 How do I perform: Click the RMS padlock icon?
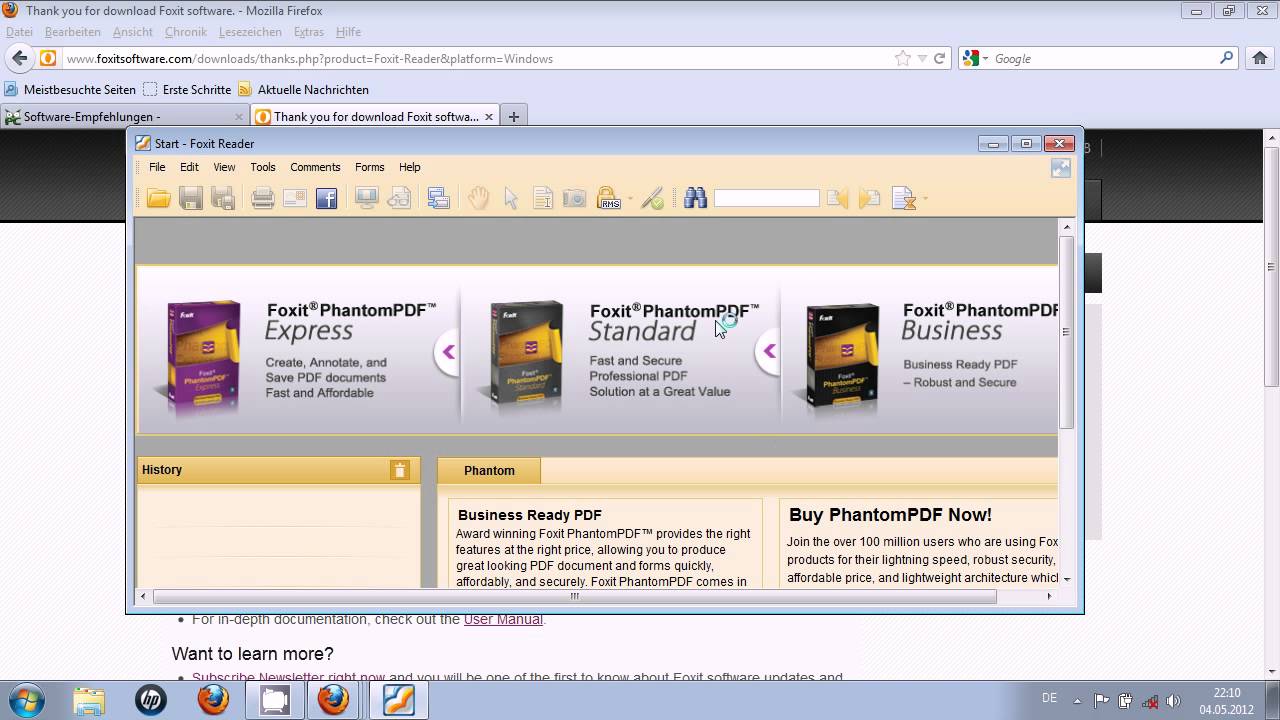[608, 198]
